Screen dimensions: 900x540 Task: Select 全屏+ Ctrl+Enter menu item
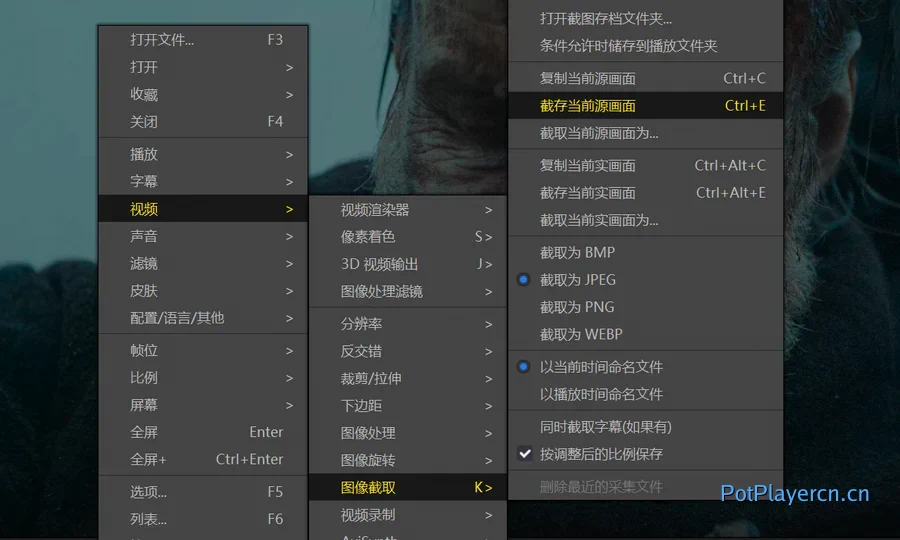click(203, 460)
